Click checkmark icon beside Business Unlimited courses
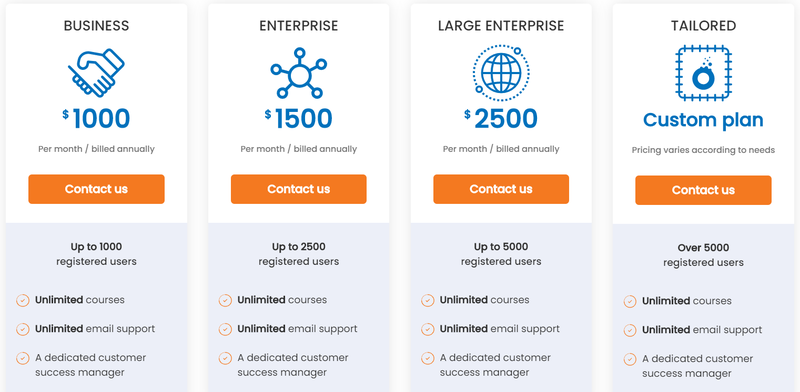Viewport: 800px width, 392px height. coord(22,300)
